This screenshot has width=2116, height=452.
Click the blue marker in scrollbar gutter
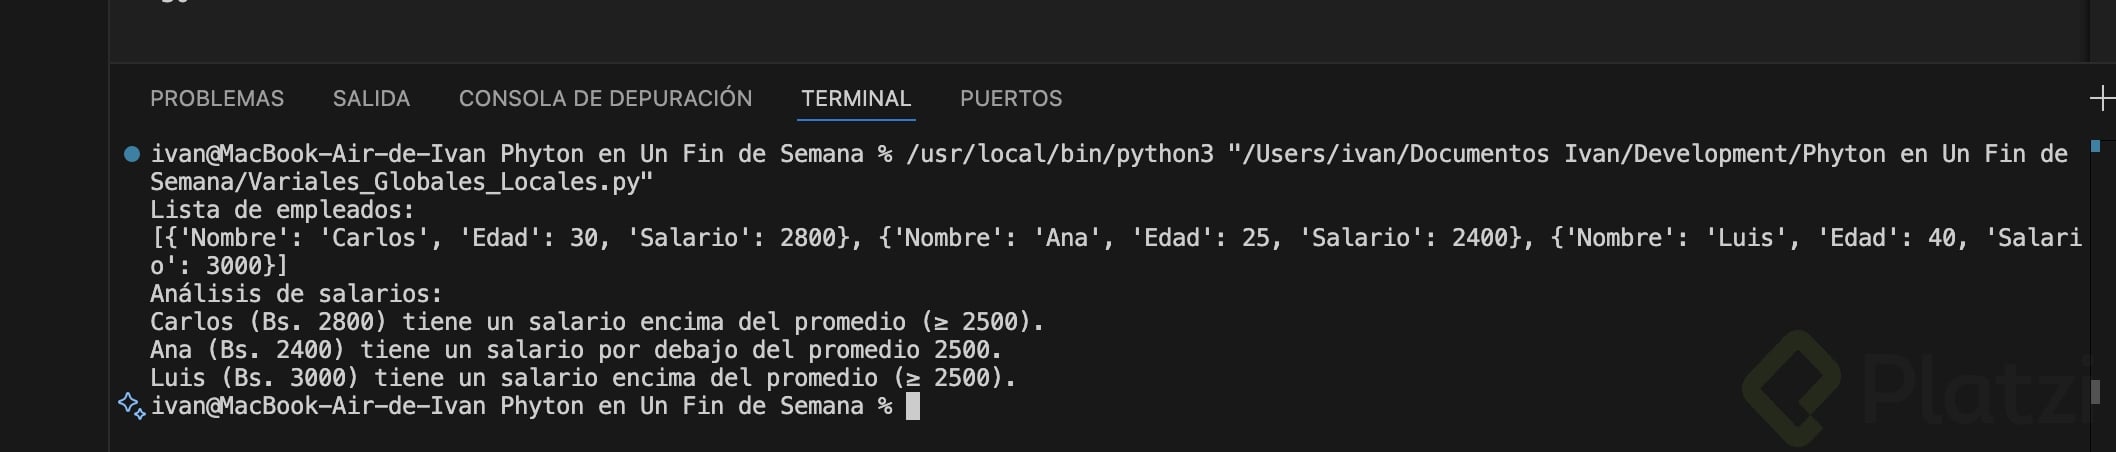coord(2095,147)
